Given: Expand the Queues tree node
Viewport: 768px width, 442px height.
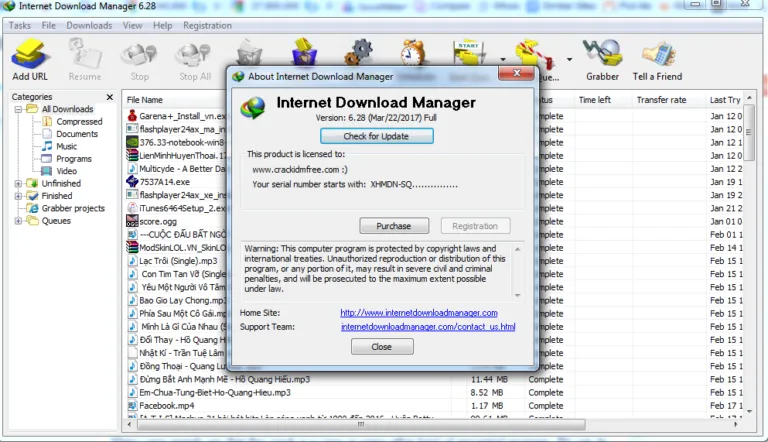Looking at the screenshot, I should point(18,221).
